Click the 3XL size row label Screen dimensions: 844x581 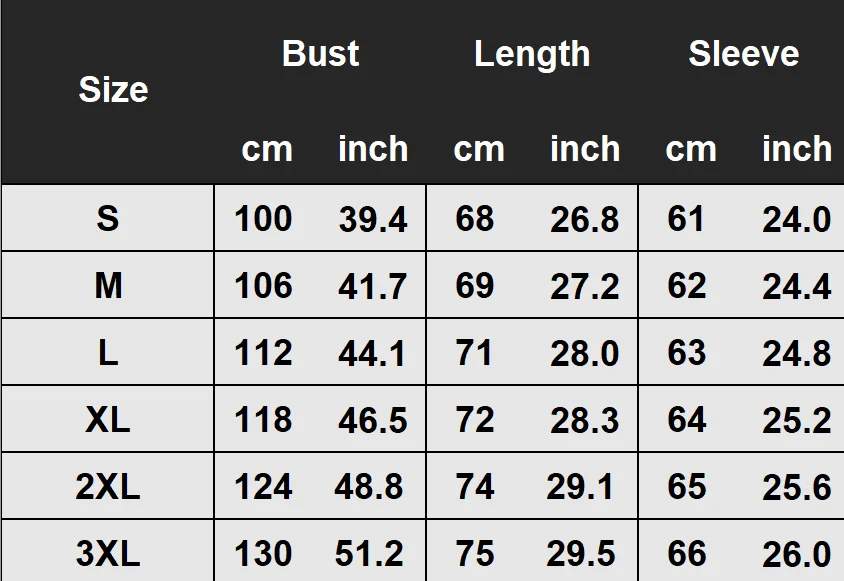[x=108, y=554]
